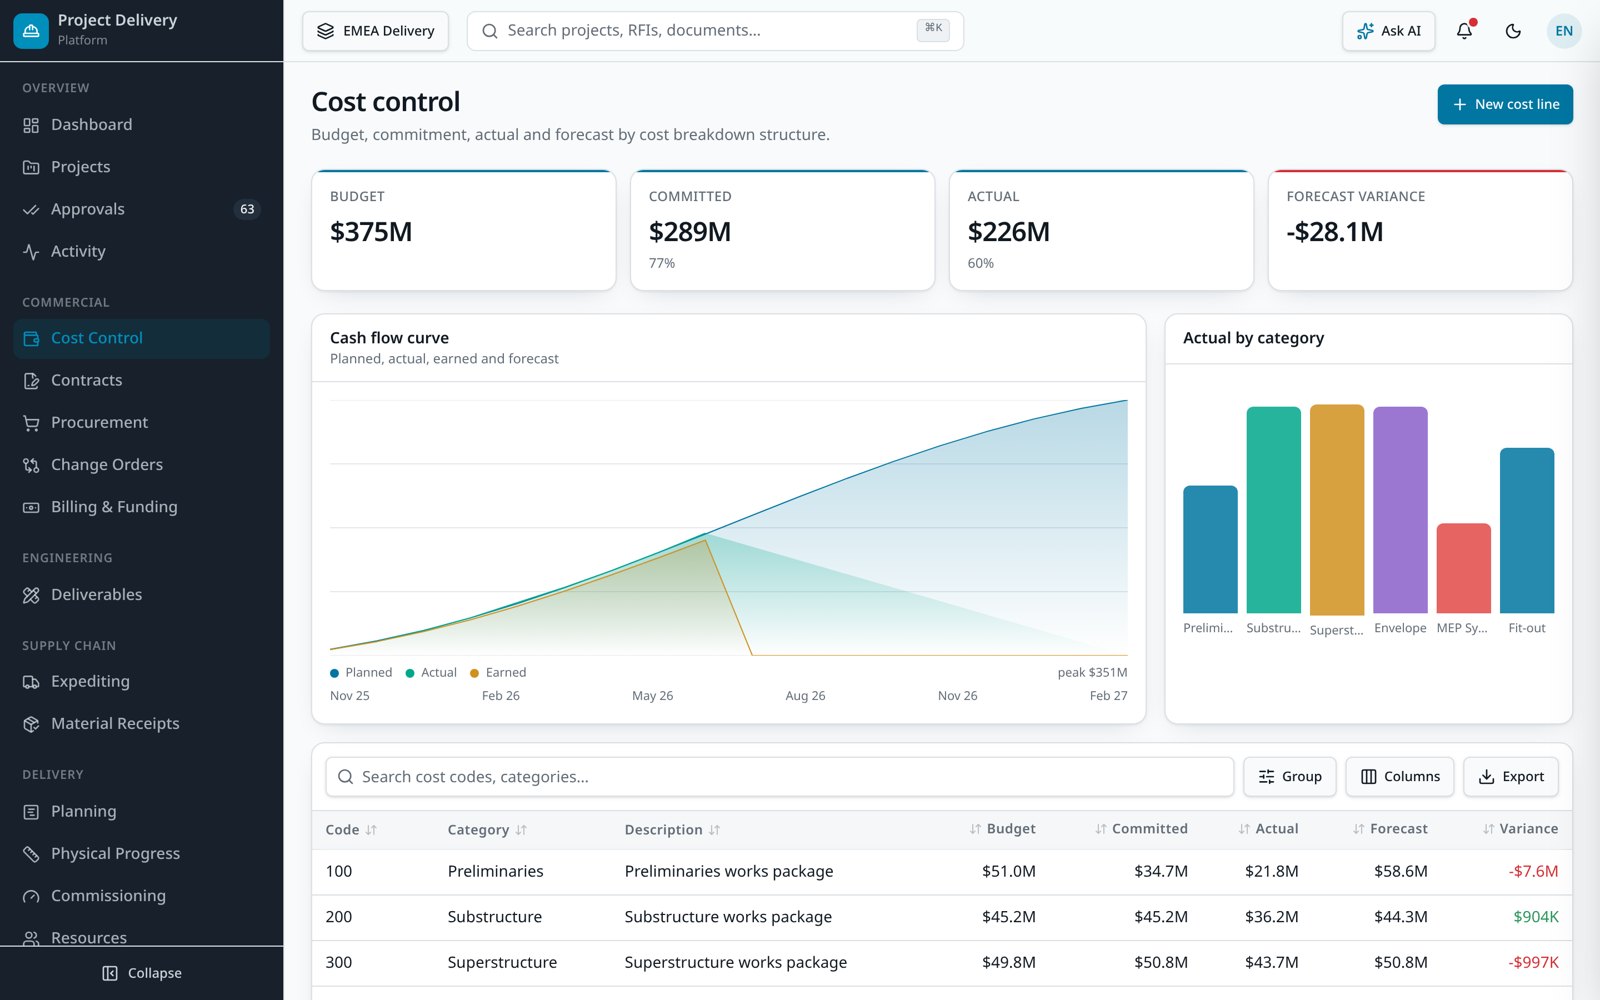Viewport: 1600px width, 1000px height.
Task: Open the EMEA Delivery workspace switcher
Action: tap(375, 31)
